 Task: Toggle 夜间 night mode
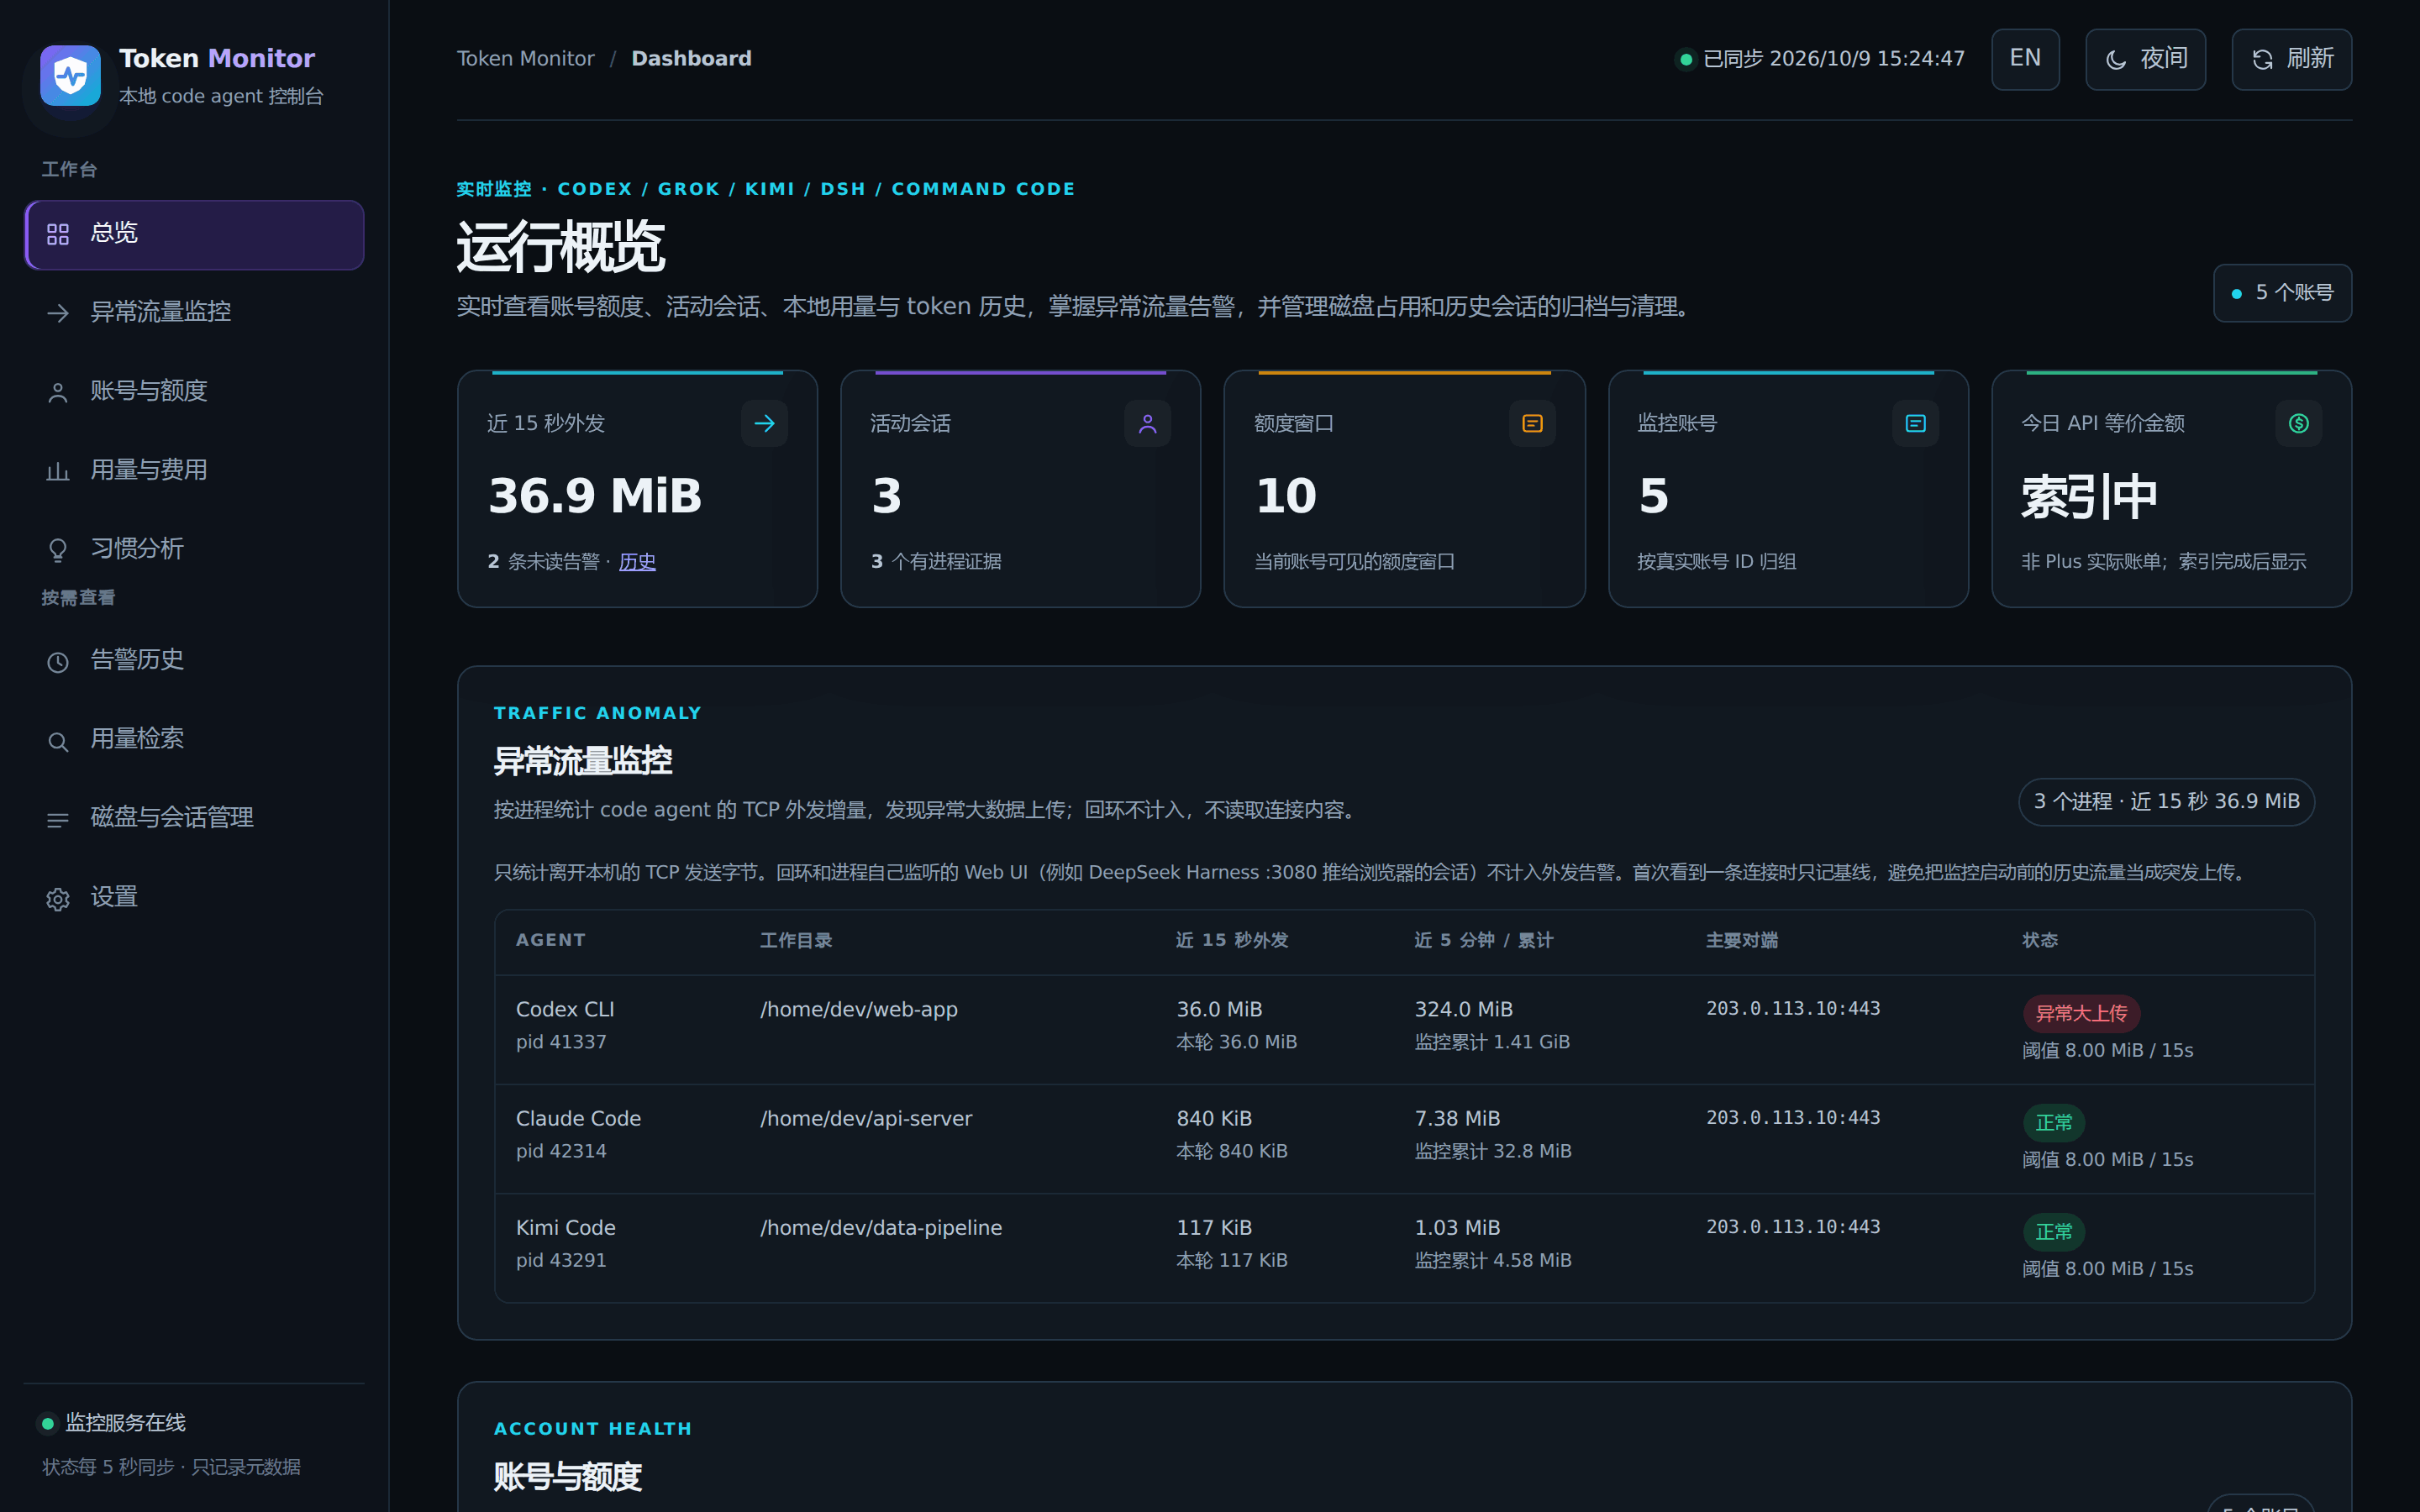(x=2145, y=59)
